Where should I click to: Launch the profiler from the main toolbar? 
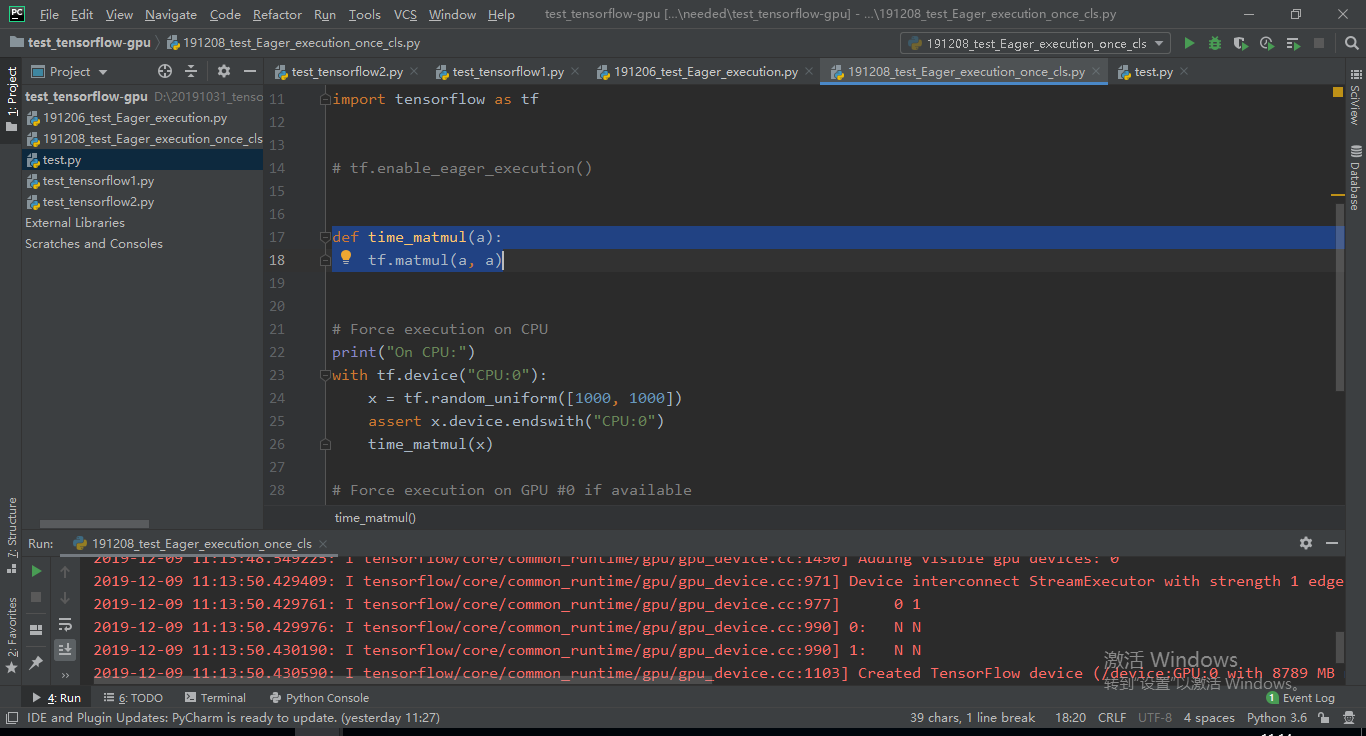point(1267,43)
